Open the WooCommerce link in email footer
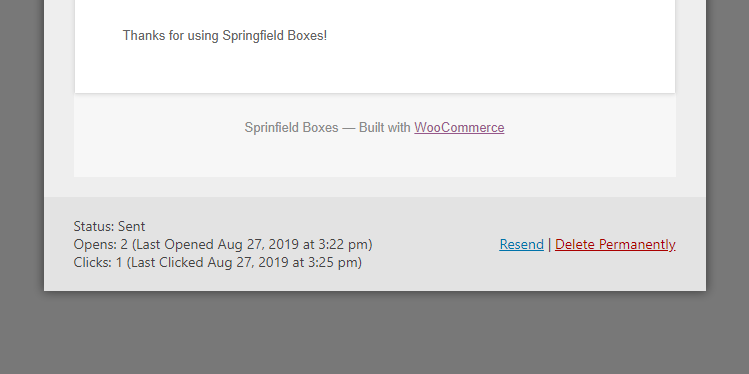This screenshot has height=374, width=749. tap(459, 128)
